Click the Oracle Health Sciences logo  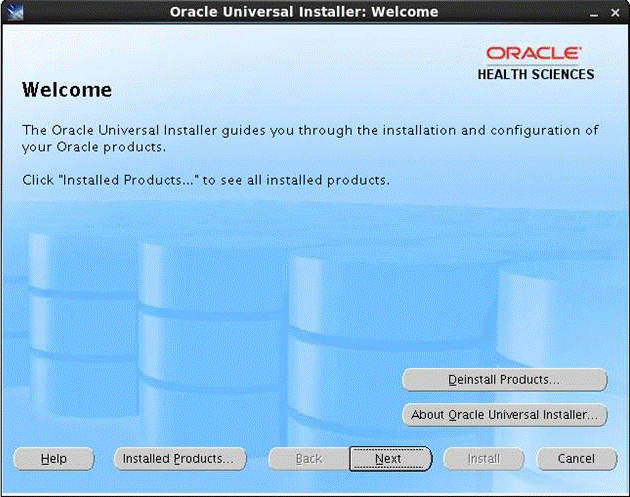pos(536,63)
